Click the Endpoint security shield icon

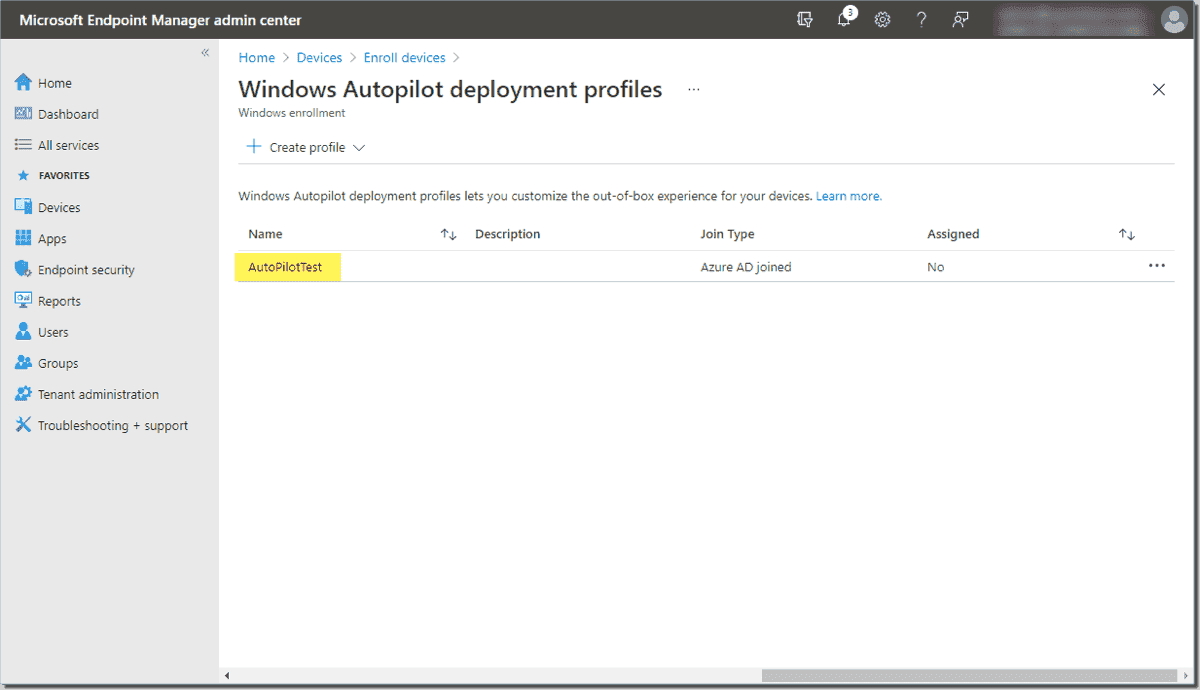click(x=24, y=270)
